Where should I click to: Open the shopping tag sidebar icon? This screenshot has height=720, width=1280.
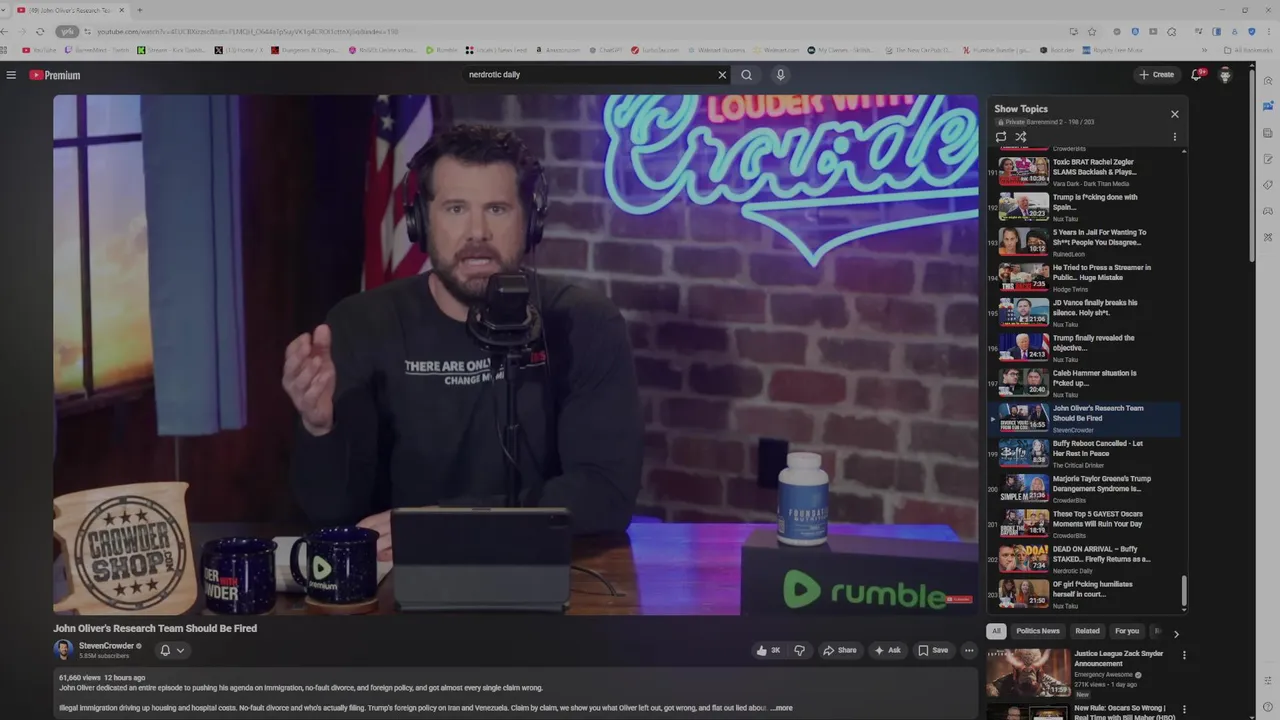pos(1268,185)
